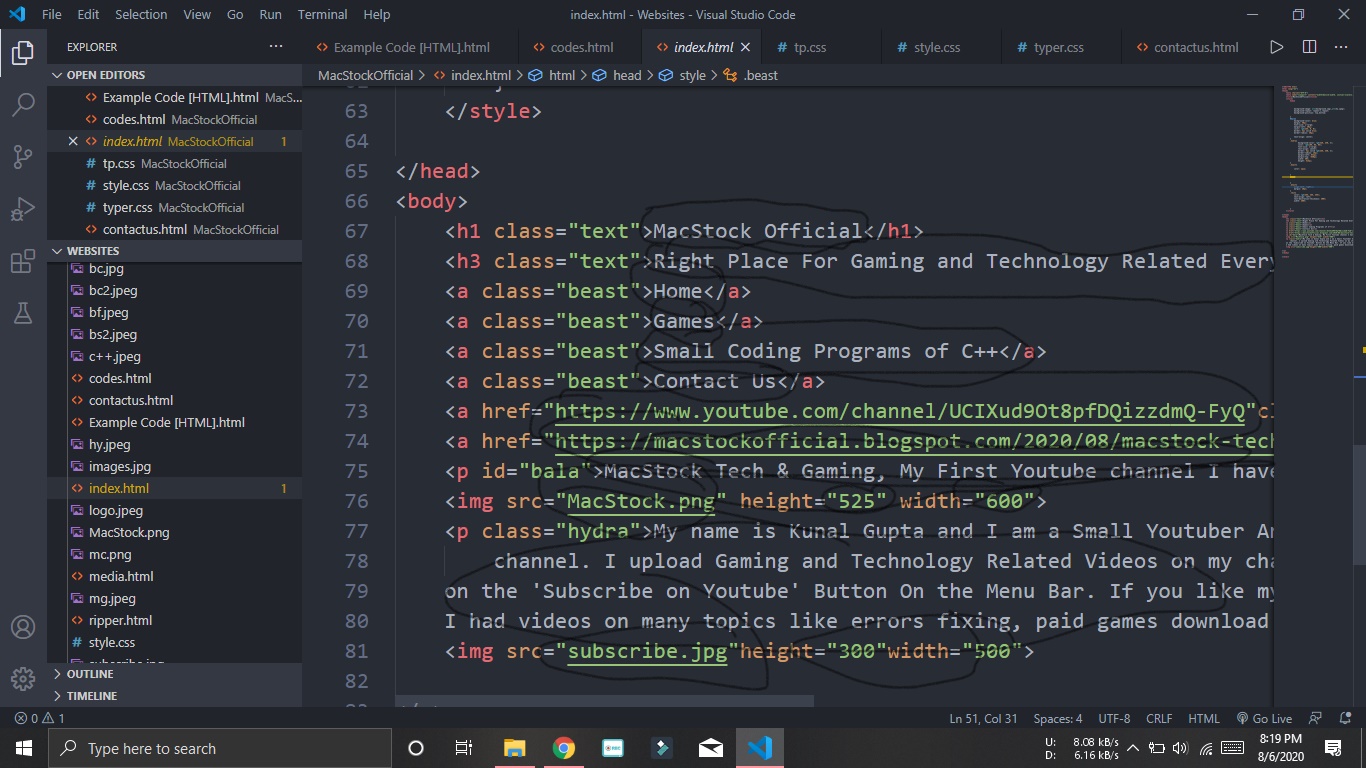This screenshot has width=1366, height=768.
Task: Open the Run and Debug view
Action: point(23,209)
